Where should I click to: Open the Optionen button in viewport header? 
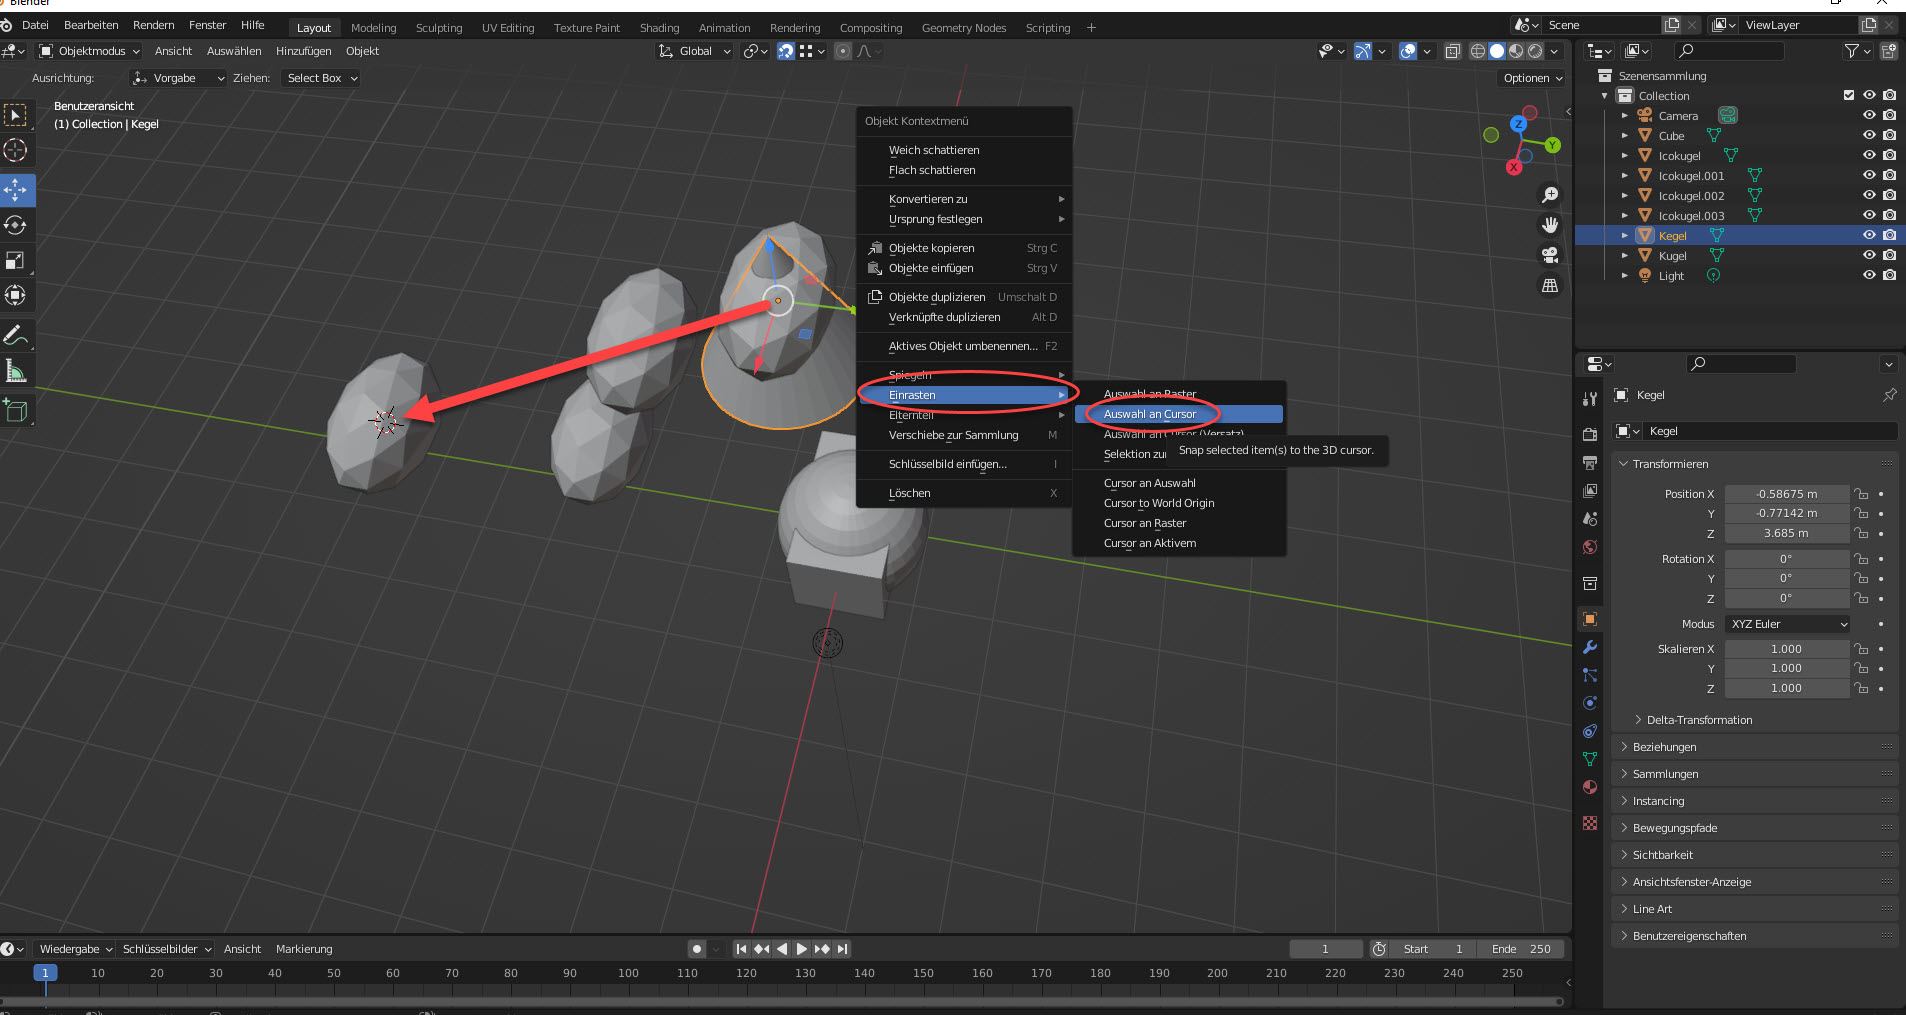point(1531,78)
